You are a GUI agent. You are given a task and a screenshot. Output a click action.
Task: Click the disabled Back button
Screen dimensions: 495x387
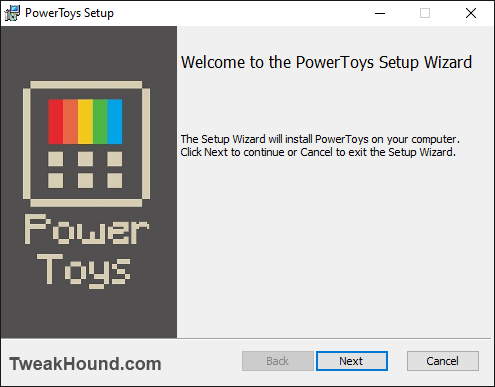click(278, 361)
